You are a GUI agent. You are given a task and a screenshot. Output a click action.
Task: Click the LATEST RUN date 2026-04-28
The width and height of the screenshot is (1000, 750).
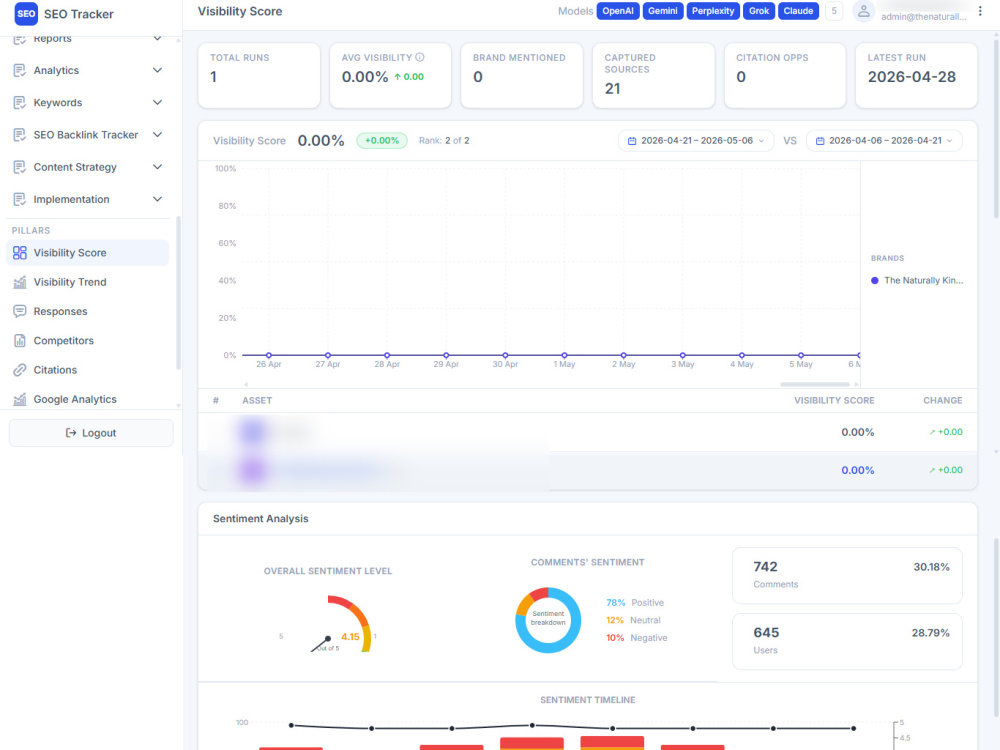tap(911, 77)
